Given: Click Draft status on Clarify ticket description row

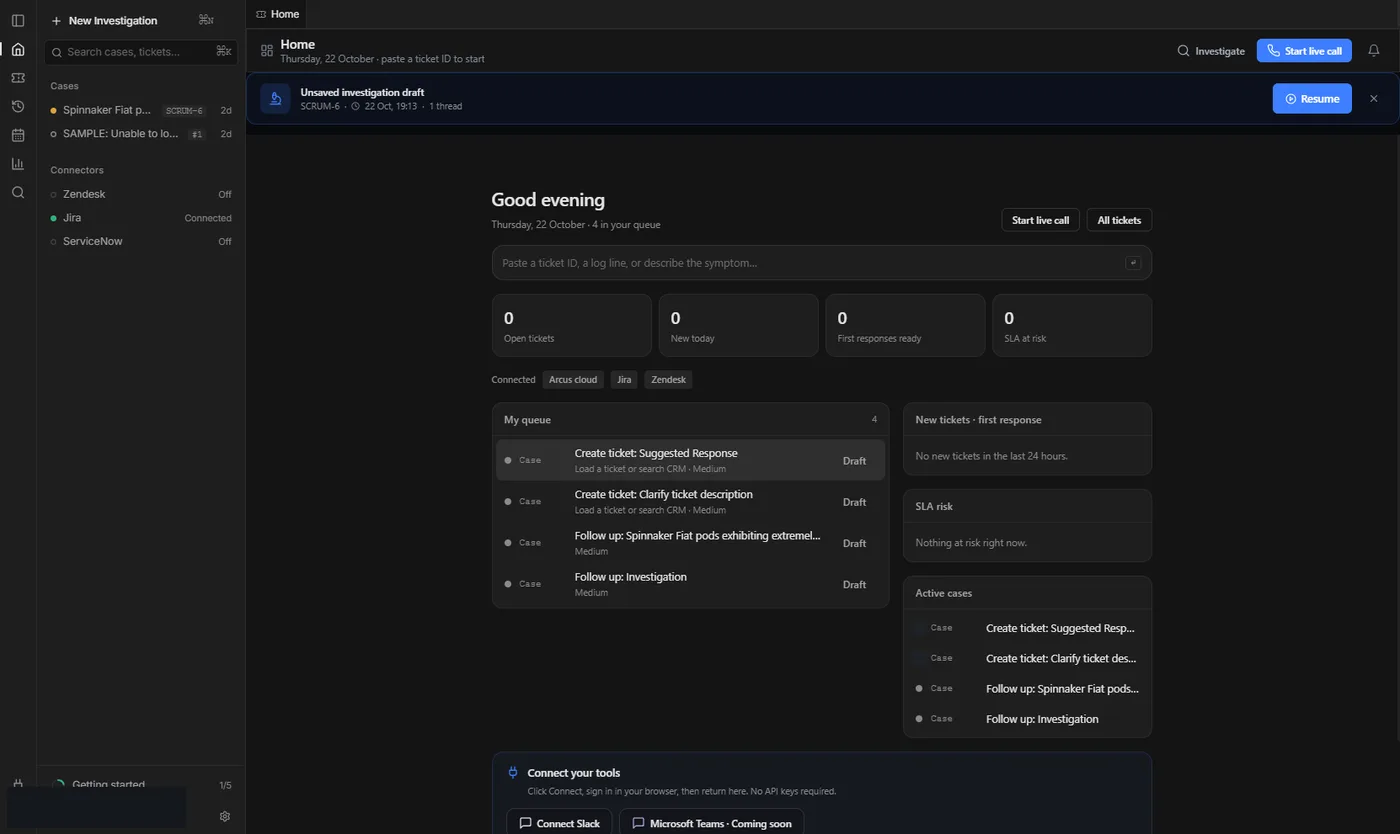Looking at the screenshot, I should pos(854,502).
